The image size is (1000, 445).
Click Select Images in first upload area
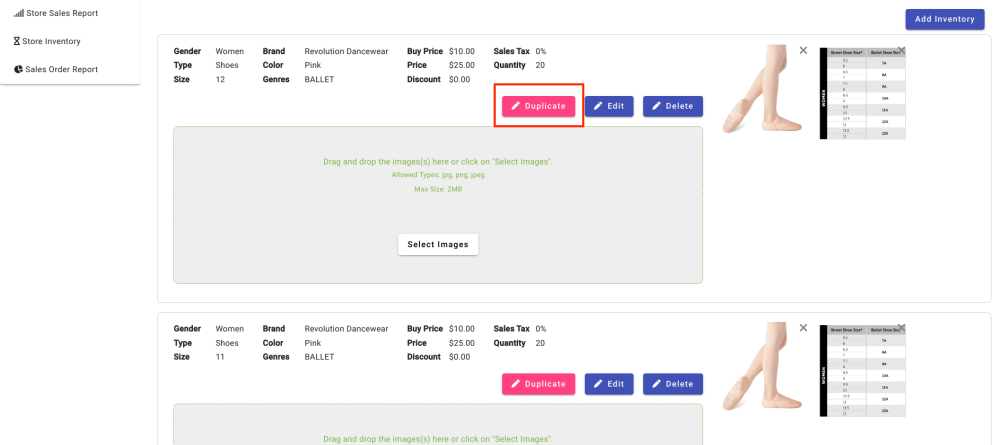438,245
